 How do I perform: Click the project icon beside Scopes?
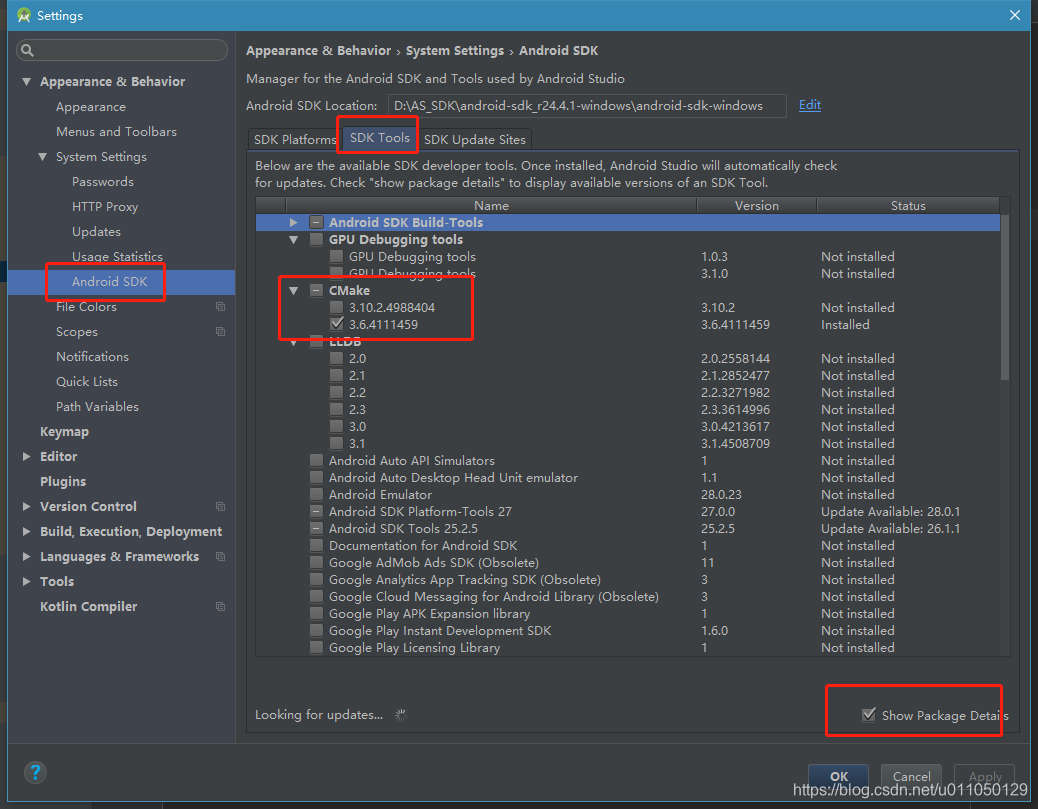click(219, 331)
